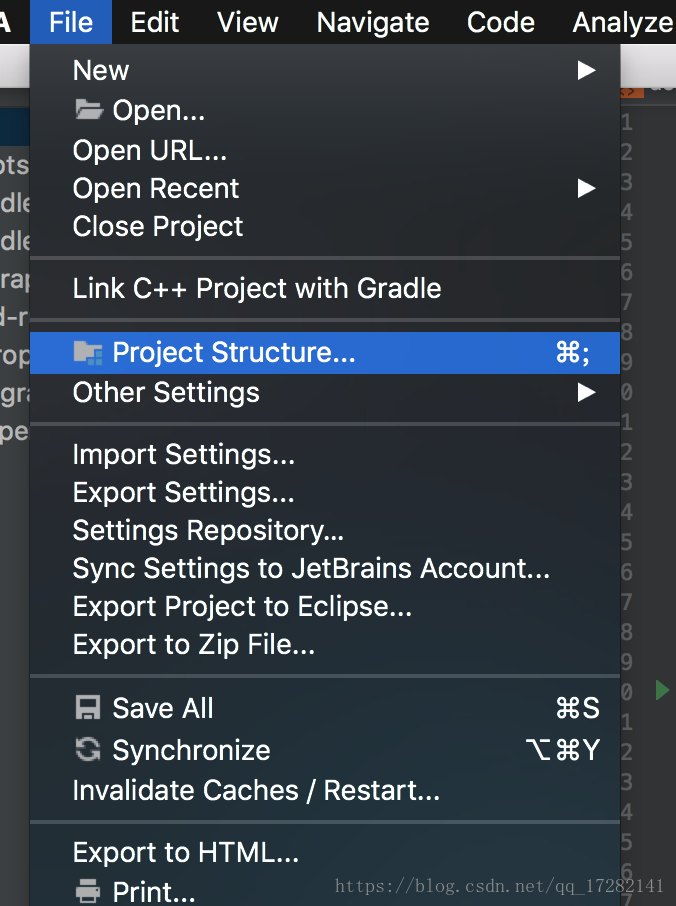
Task: Click the green run arrow in gutter
Action: (662, 690)
